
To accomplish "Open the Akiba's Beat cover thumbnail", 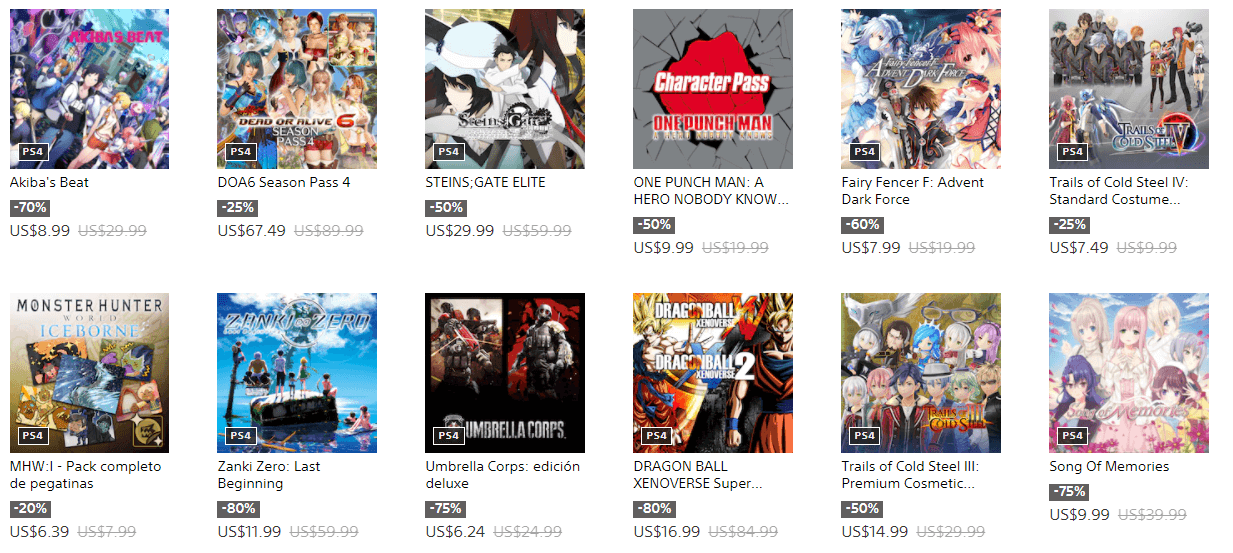I will (89, 89).
